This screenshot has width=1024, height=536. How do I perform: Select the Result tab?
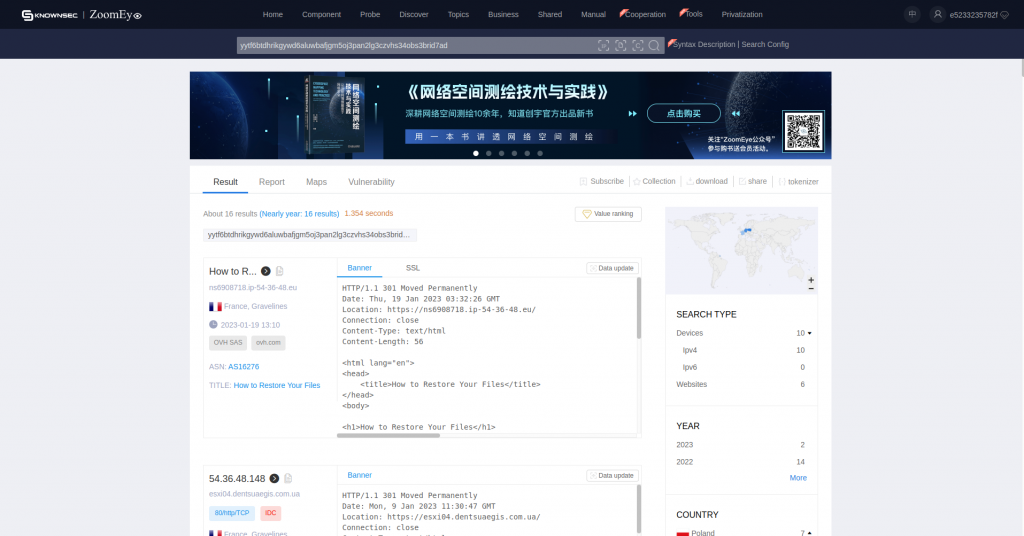225,182
